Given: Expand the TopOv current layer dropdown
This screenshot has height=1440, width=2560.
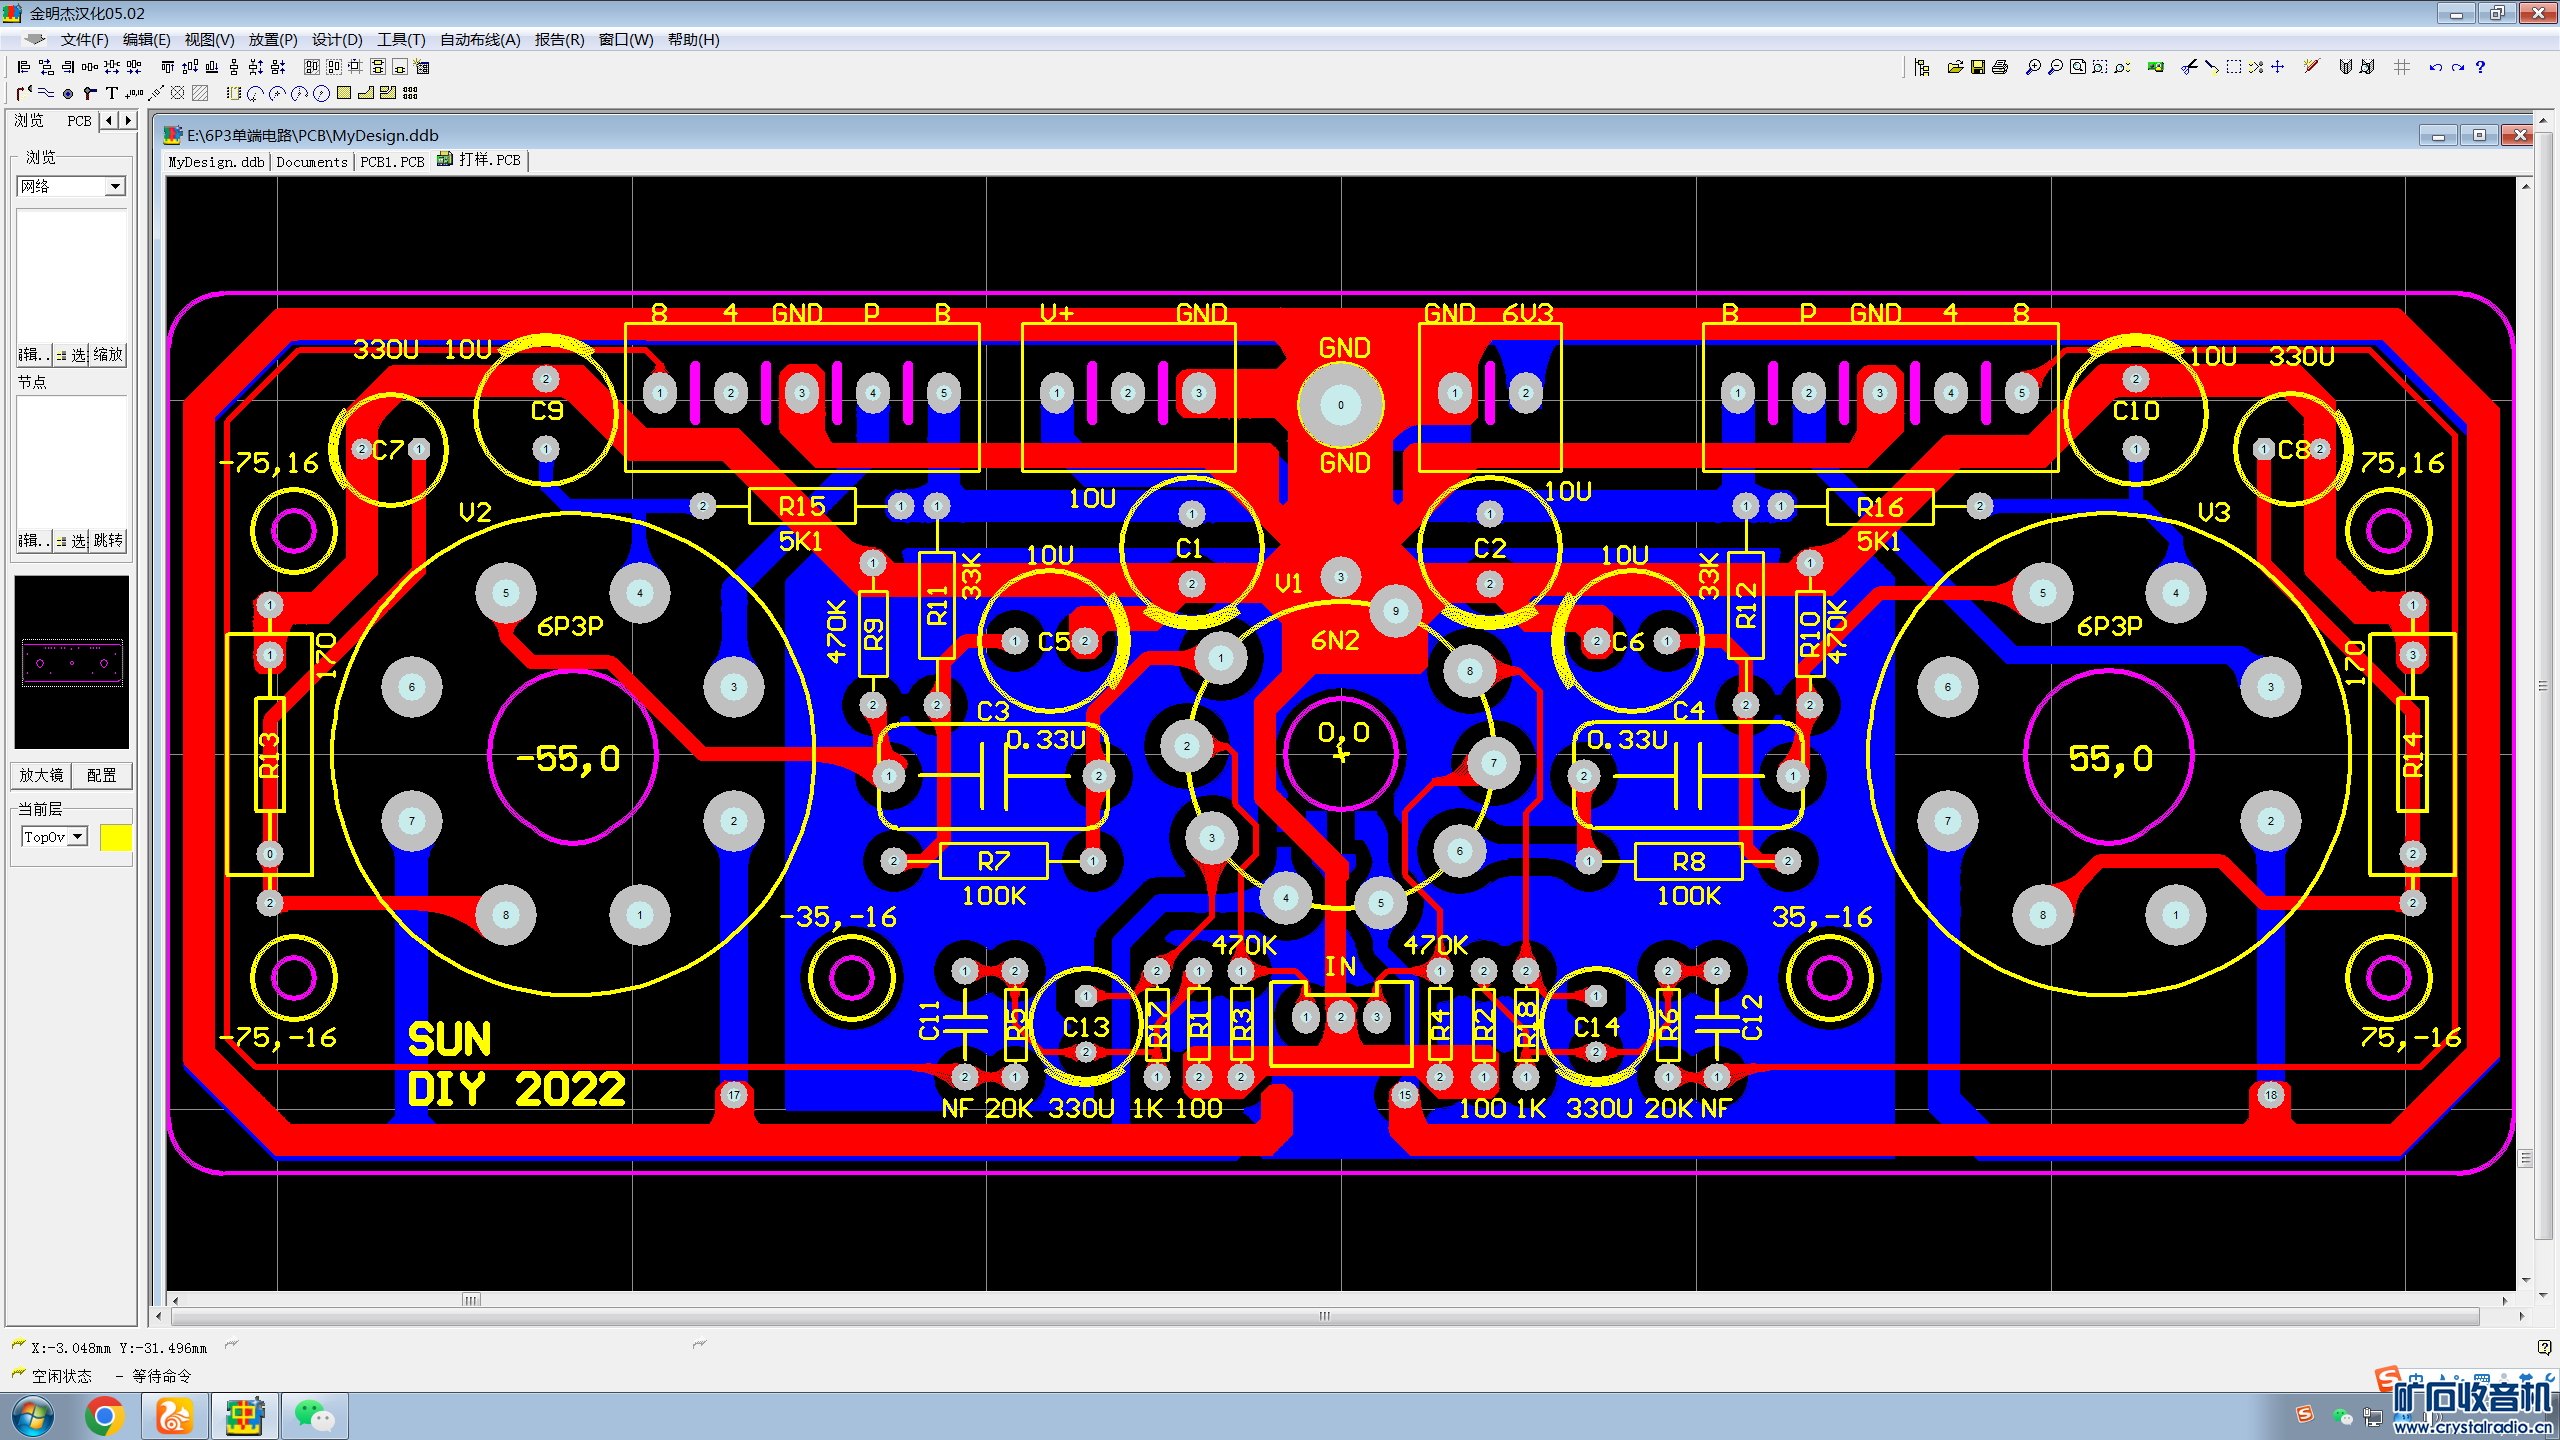Looking at the screenshot, I should tap(78, 837).
